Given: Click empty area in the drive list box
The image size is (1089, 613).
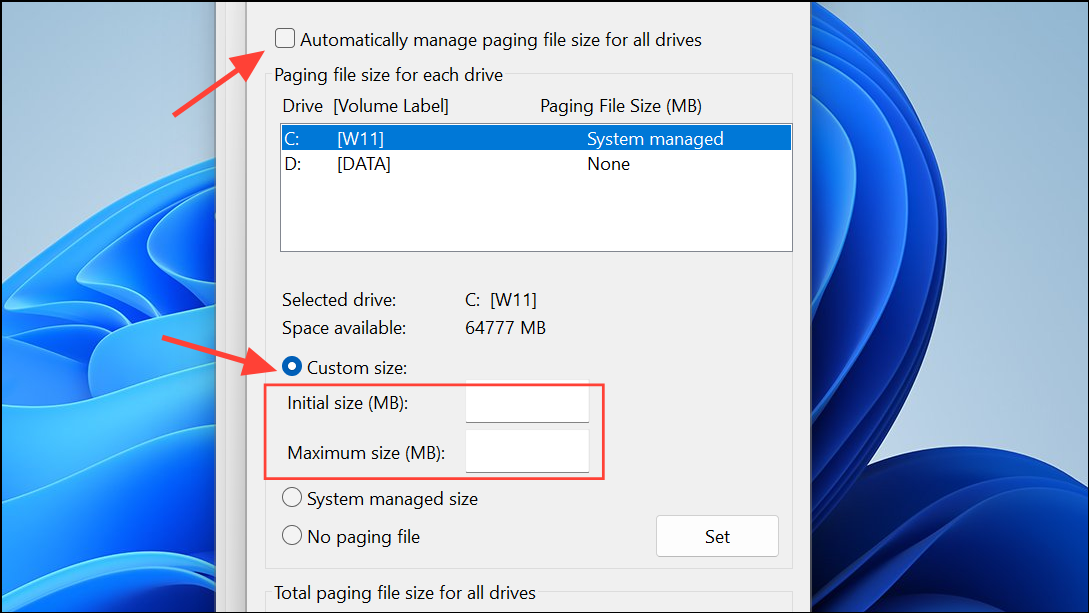Looking at the screenshot, I should pyautogui.click(x=535, y=215).
